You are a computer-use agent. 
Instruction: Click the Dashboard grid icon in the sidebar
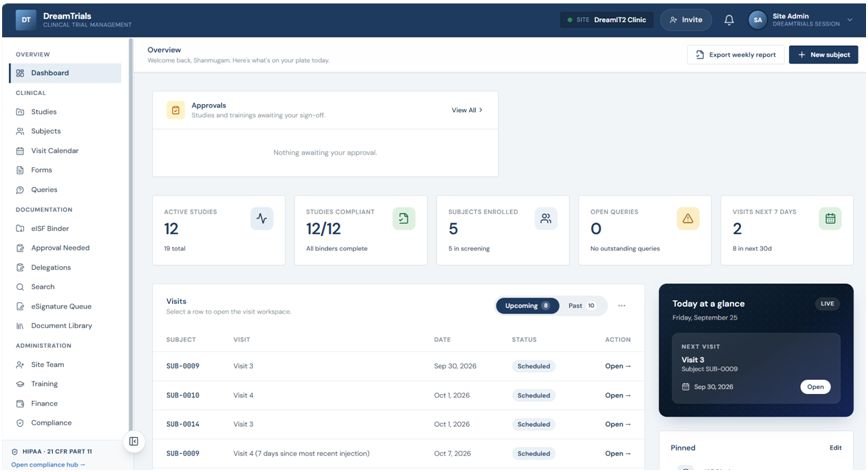pyautogui.click(x=20, y=73)
